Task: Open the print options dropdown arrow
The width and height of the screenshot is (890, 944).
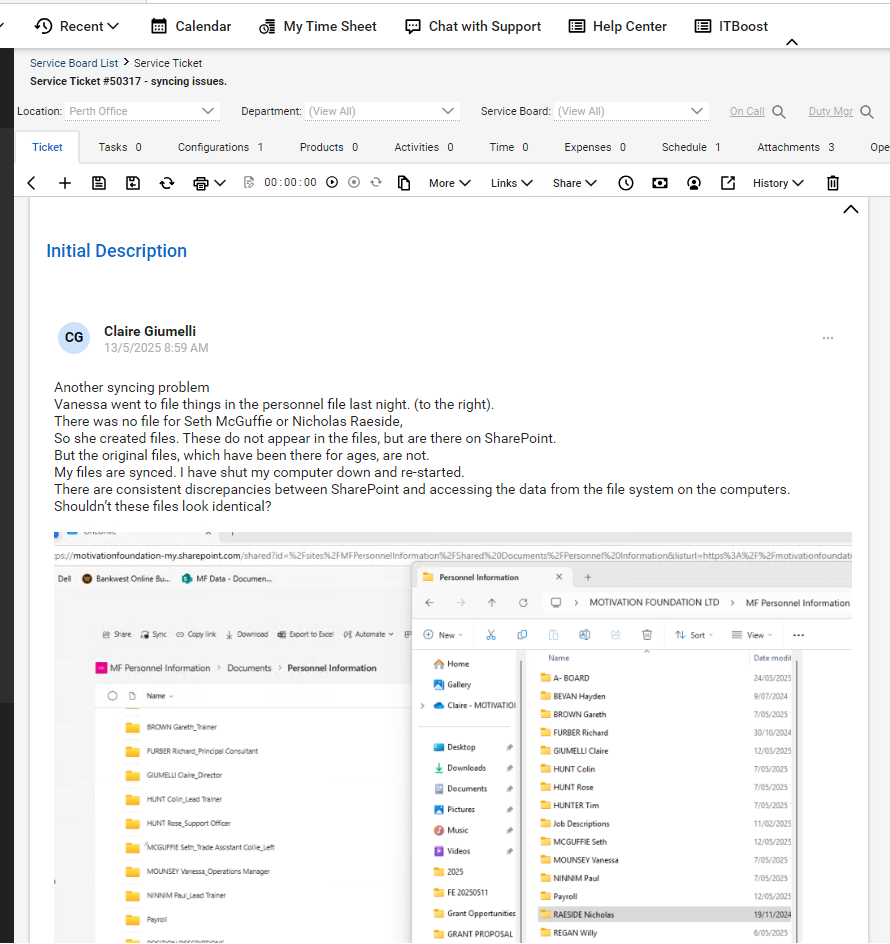Action: (220, 183)
